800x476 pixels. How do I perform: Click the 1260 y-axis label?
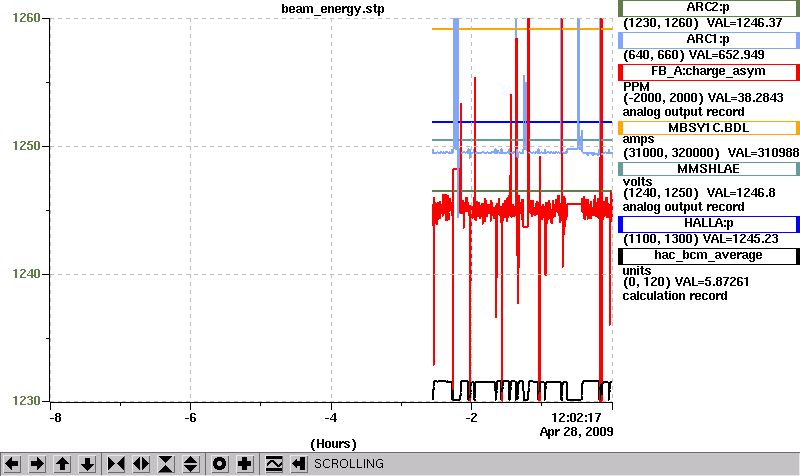[x=26, y=18]
